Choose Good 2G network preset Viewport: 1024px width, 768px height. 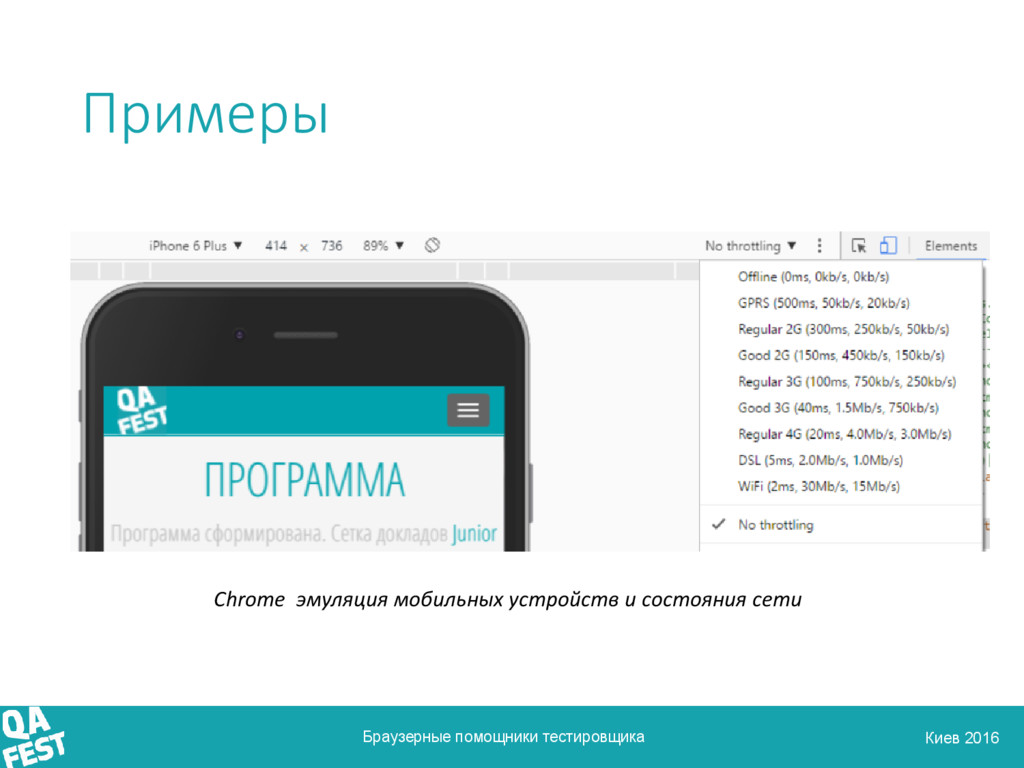tap(841, 355)
